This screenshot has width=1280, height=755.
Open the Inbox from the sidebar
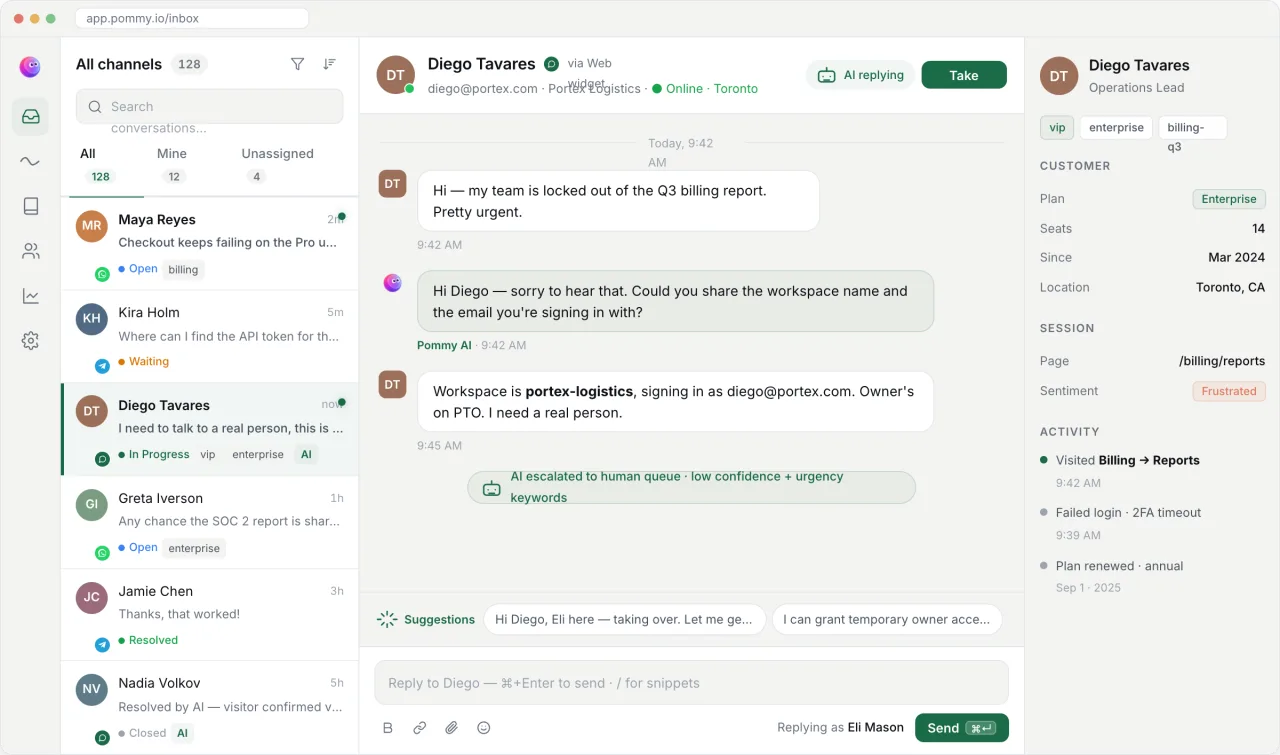click(30, 116)
